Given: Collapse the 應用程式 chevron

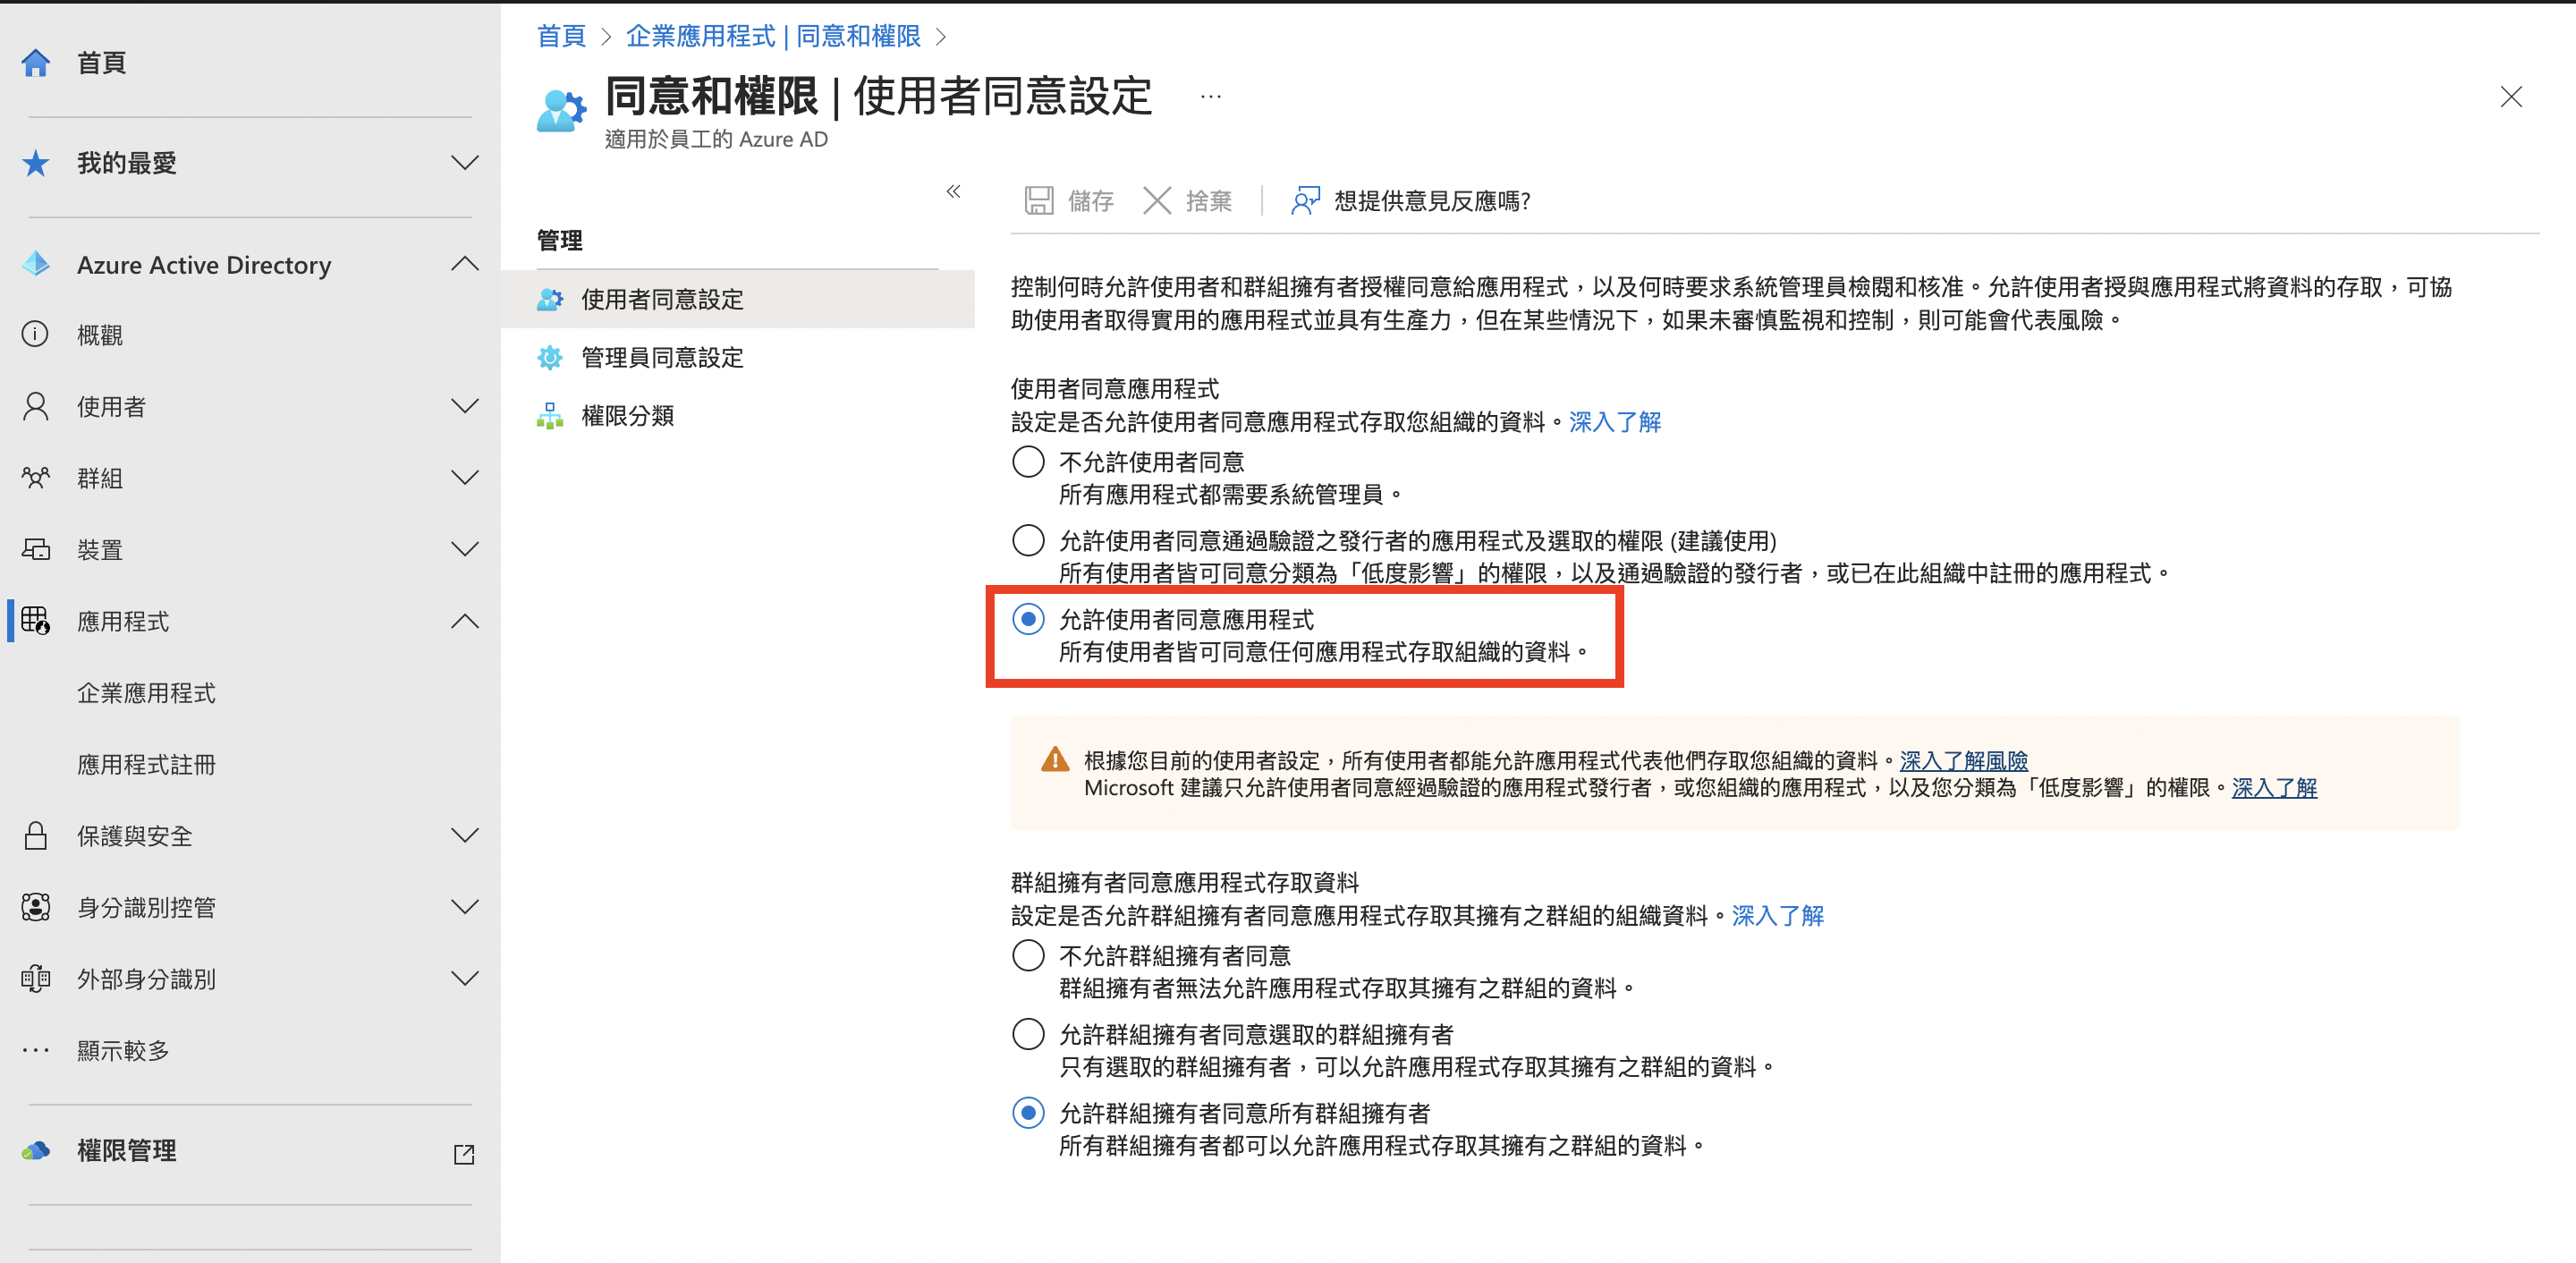Looking at the screenshot, I should coord(465,621).
